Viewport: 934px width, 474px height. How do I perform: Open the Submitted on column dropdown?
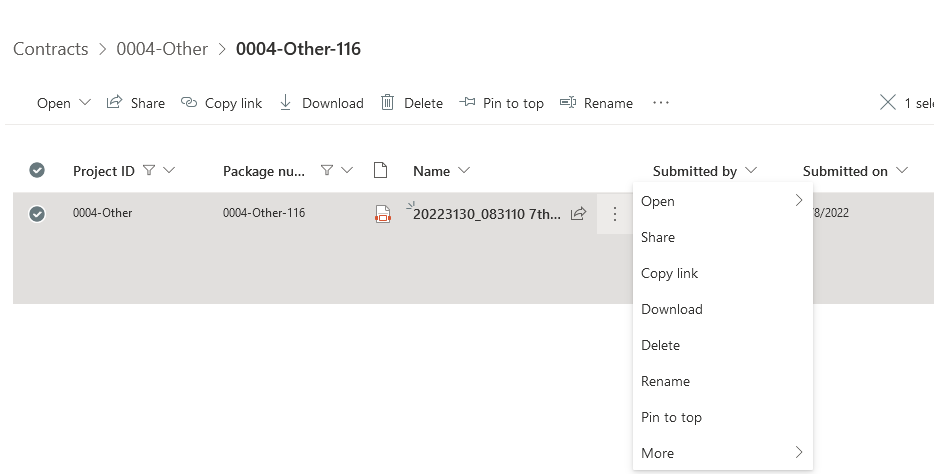[x=902, y=170]
